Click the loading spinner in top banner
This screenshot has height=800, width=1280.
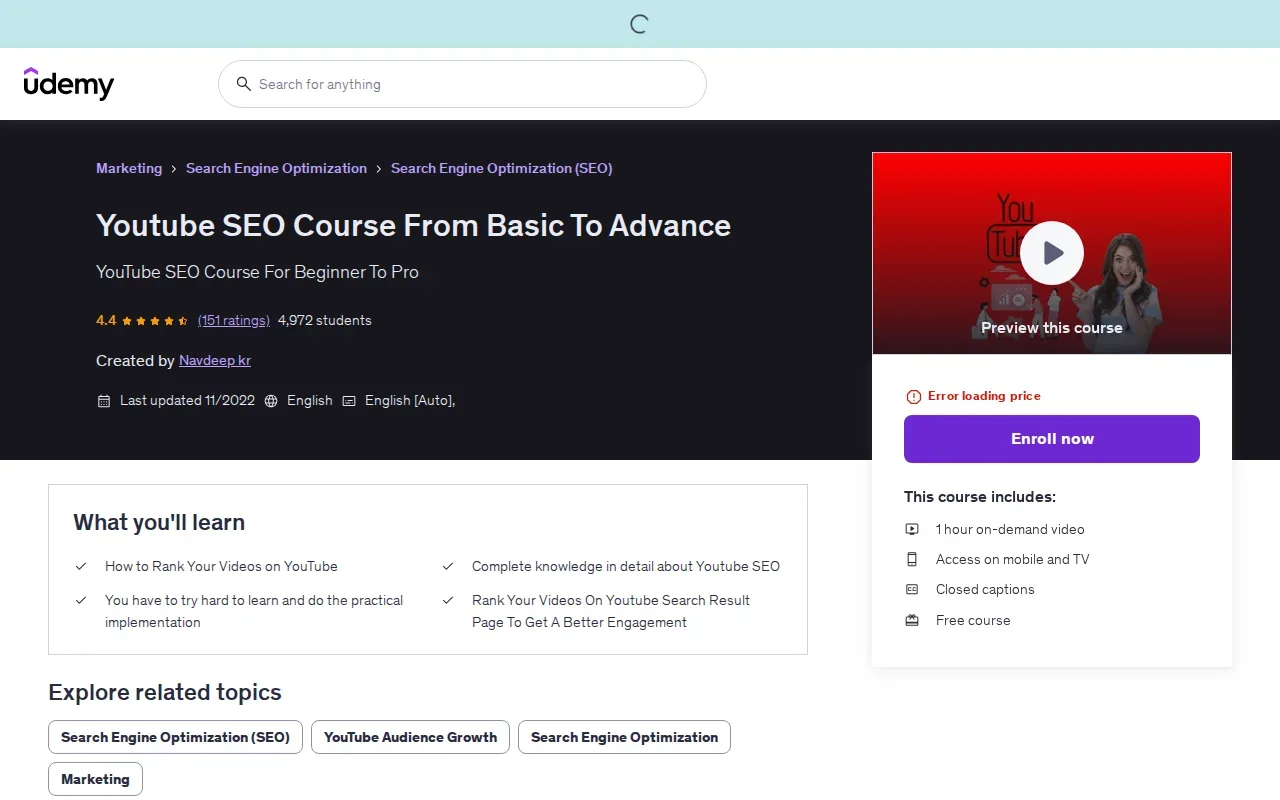tap(640, 24)
